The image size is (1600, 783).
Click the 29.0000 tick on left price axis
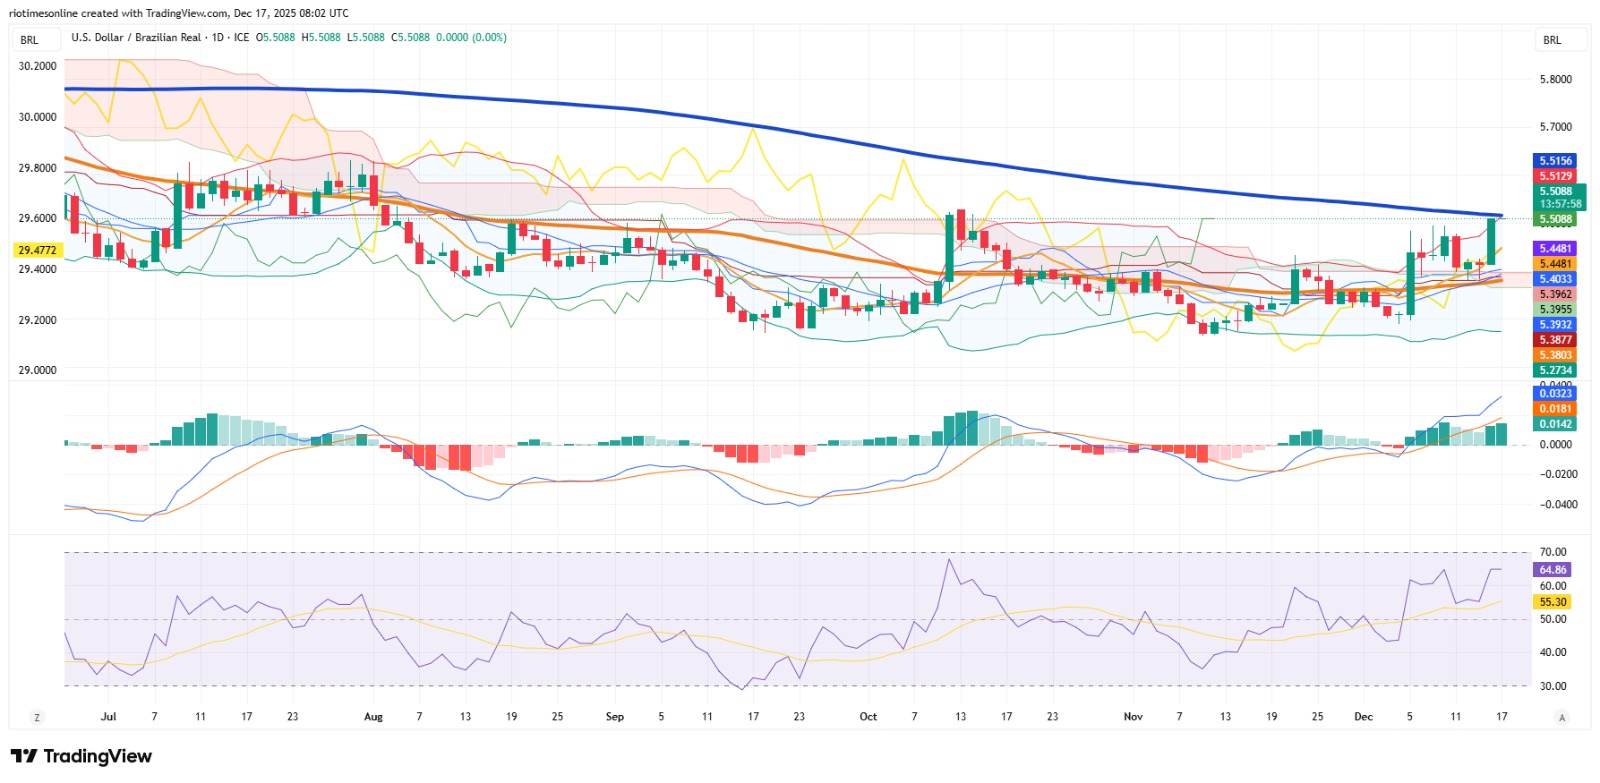click(37, 370)
